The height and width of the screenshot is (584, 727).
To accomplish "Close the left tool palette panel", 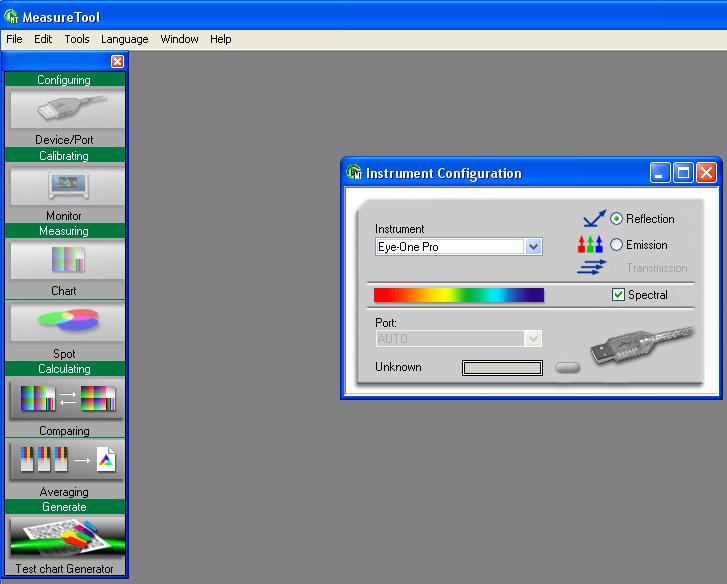I will pyautogui.click(x=118, y=61).
